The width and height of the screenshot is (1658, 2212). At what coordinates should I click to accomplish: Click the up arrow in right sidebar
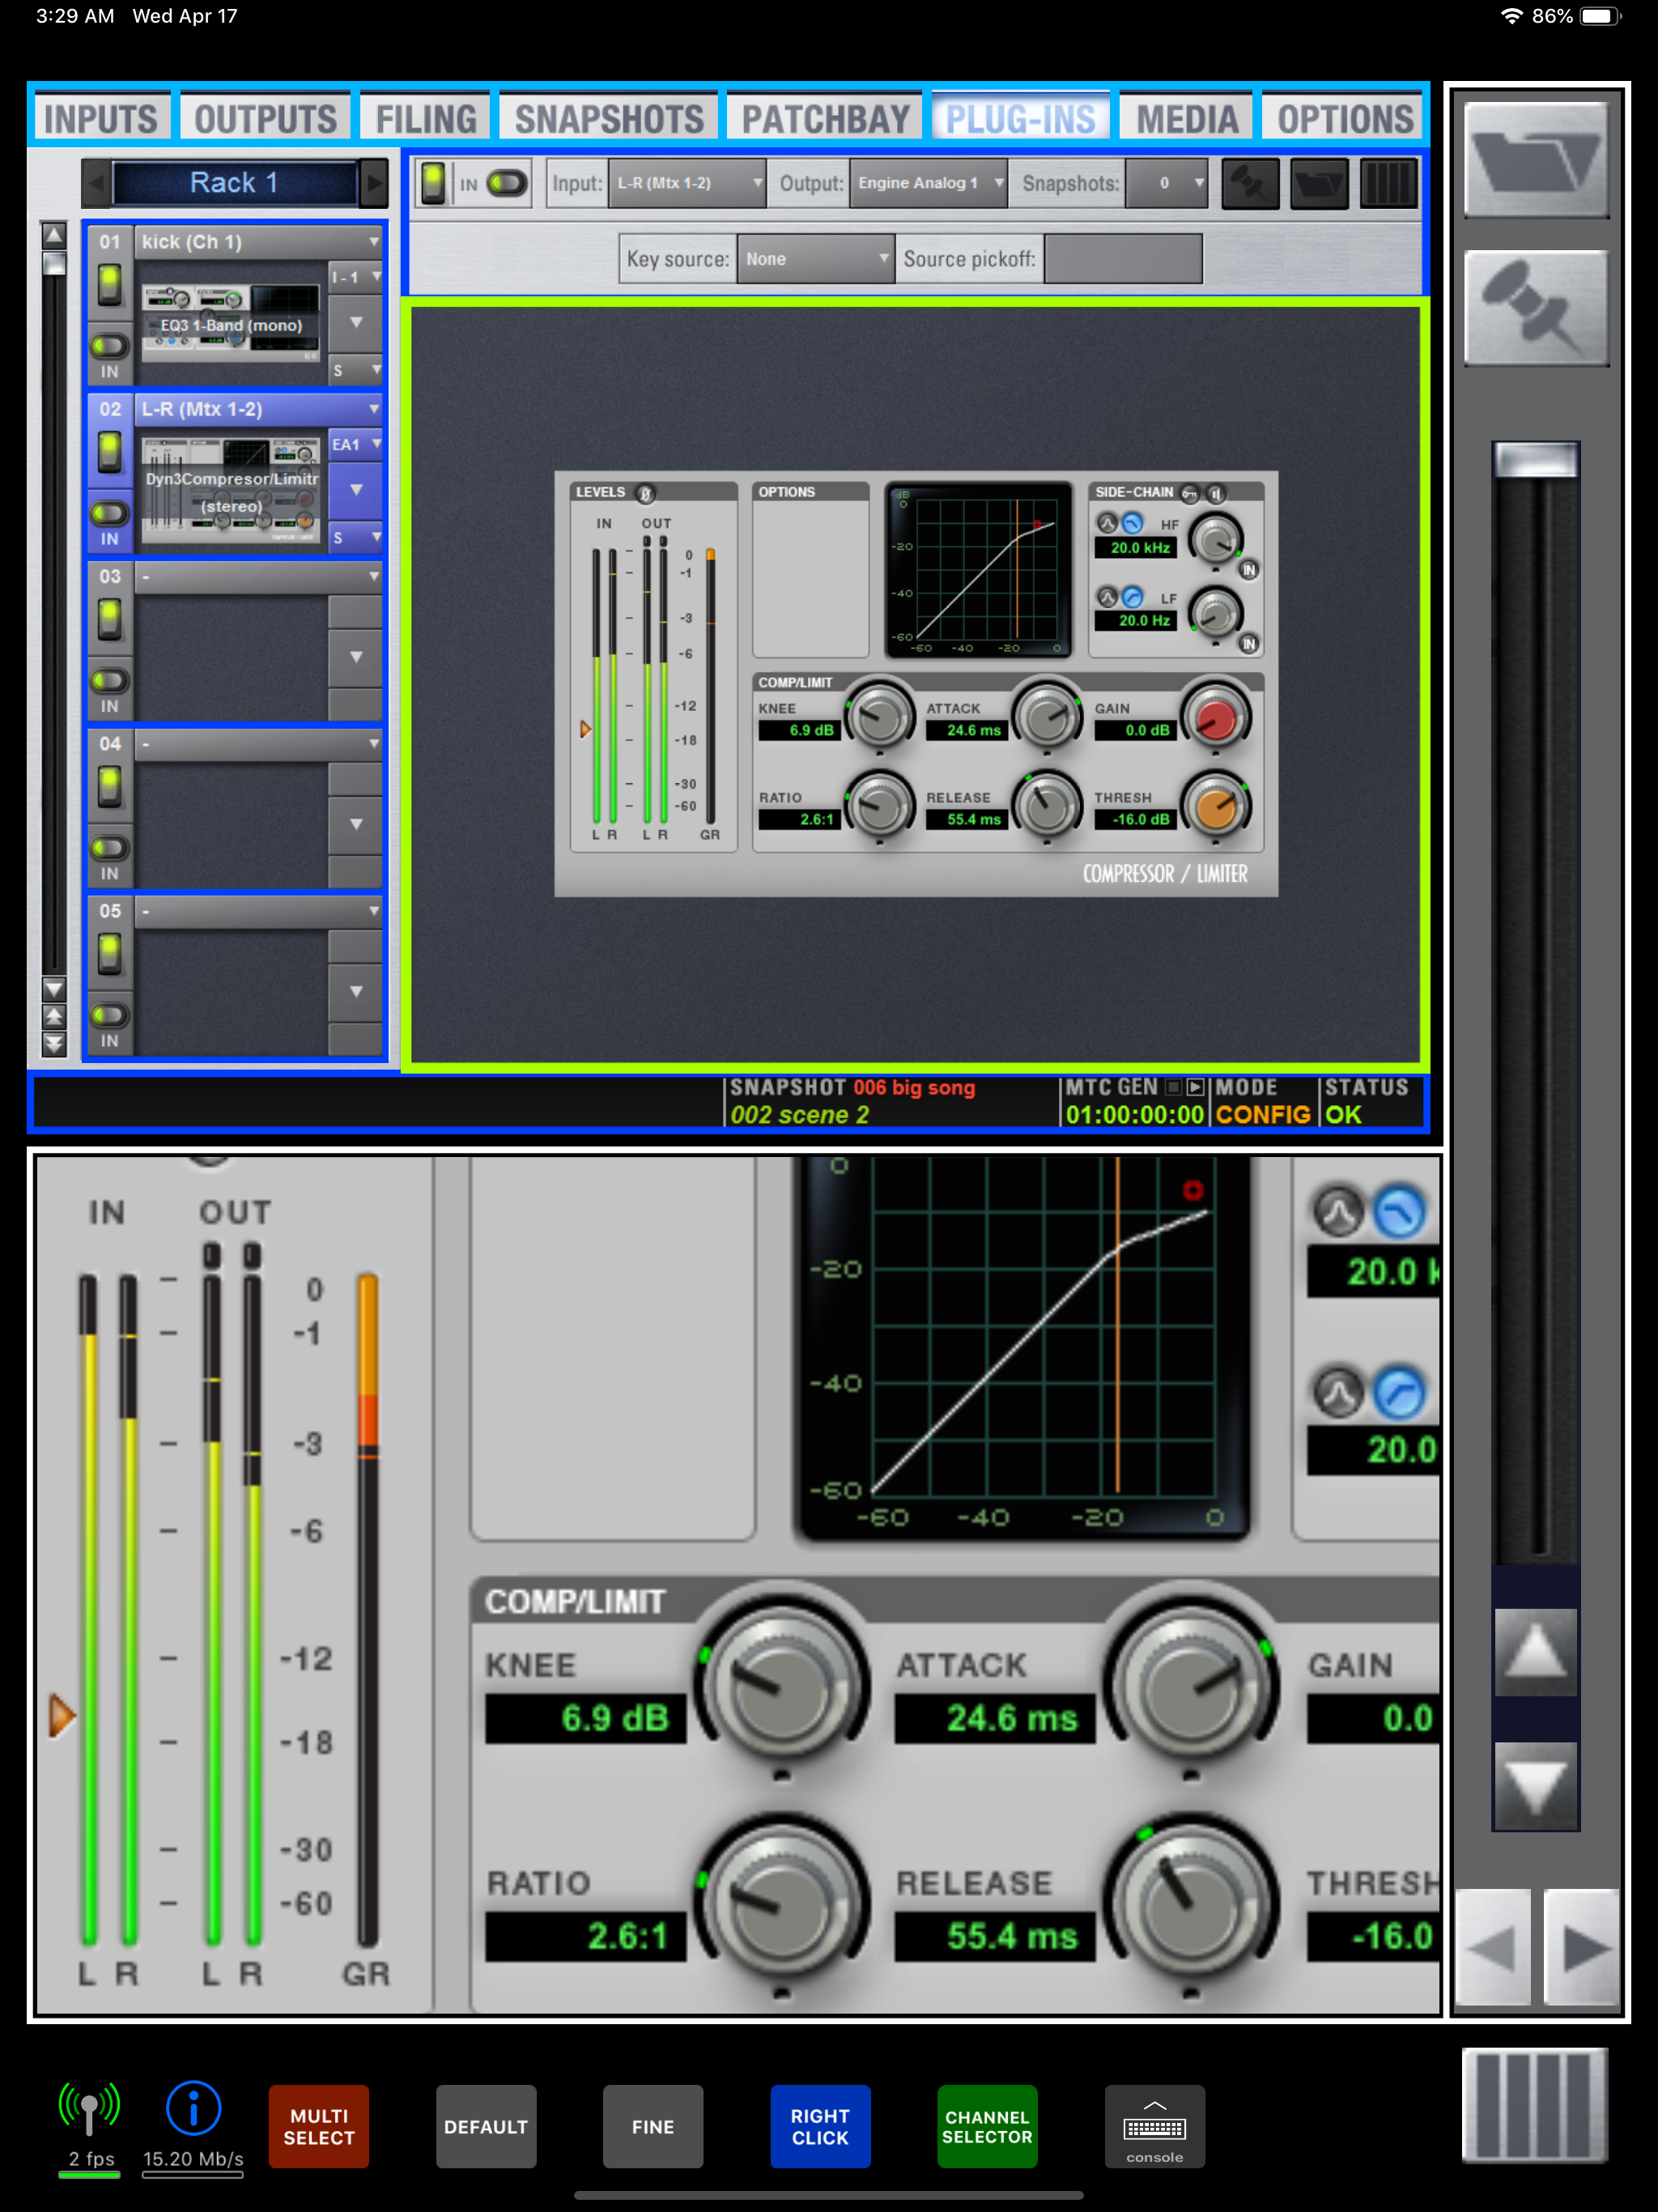tap(1536, 1651)
